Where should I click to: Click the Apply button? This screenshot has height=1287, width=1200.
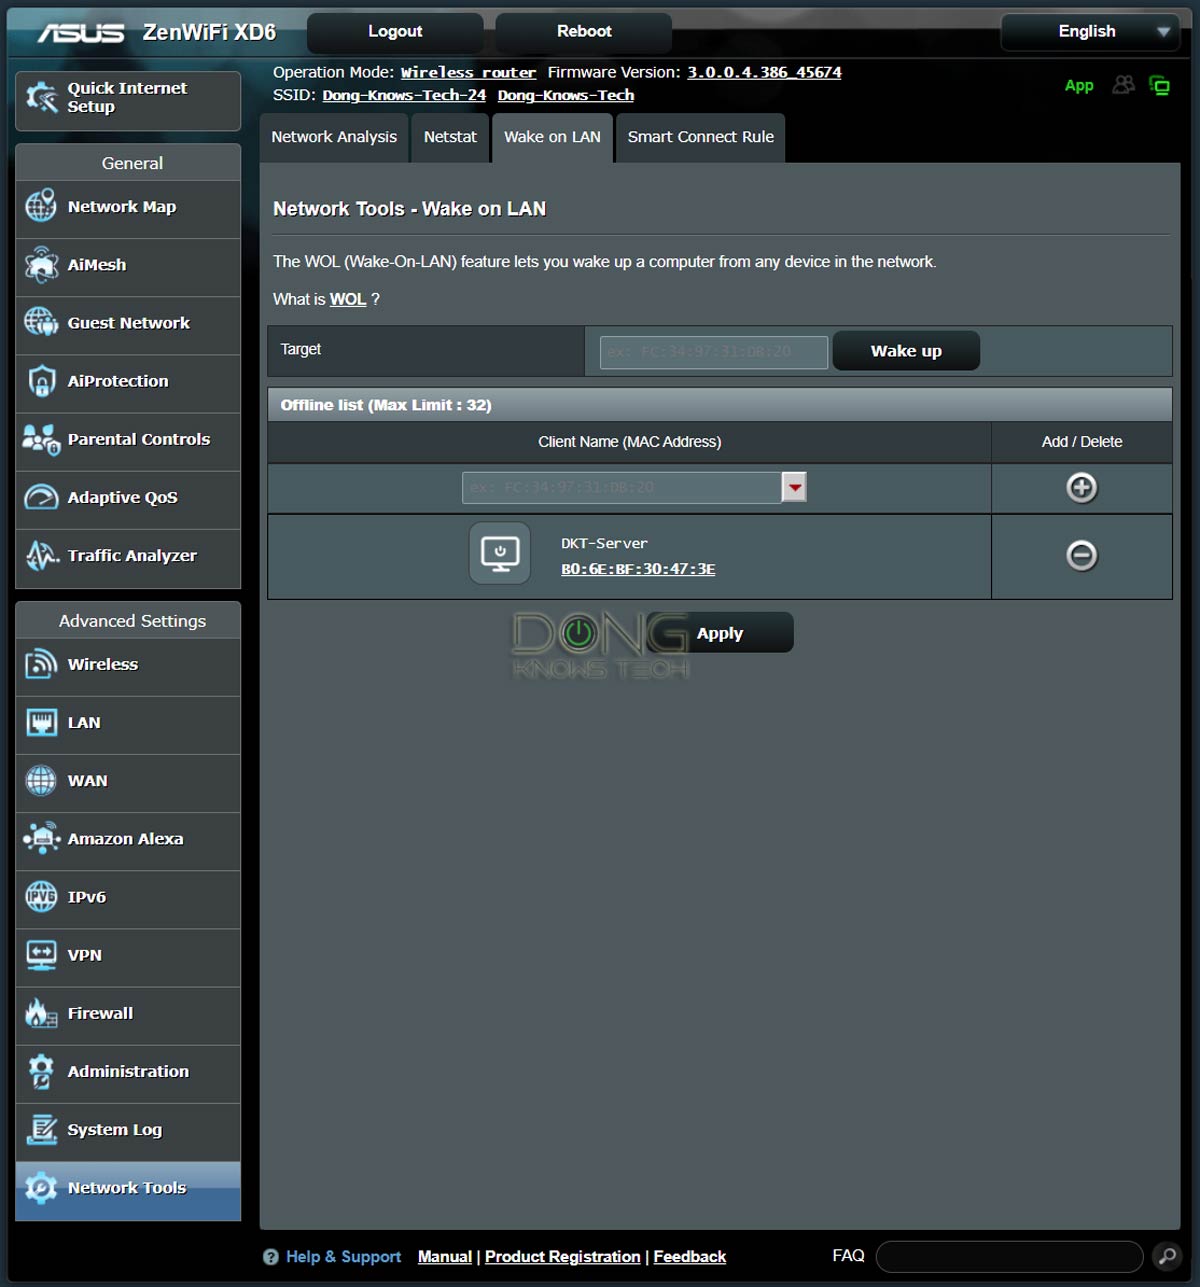point(720,633)
